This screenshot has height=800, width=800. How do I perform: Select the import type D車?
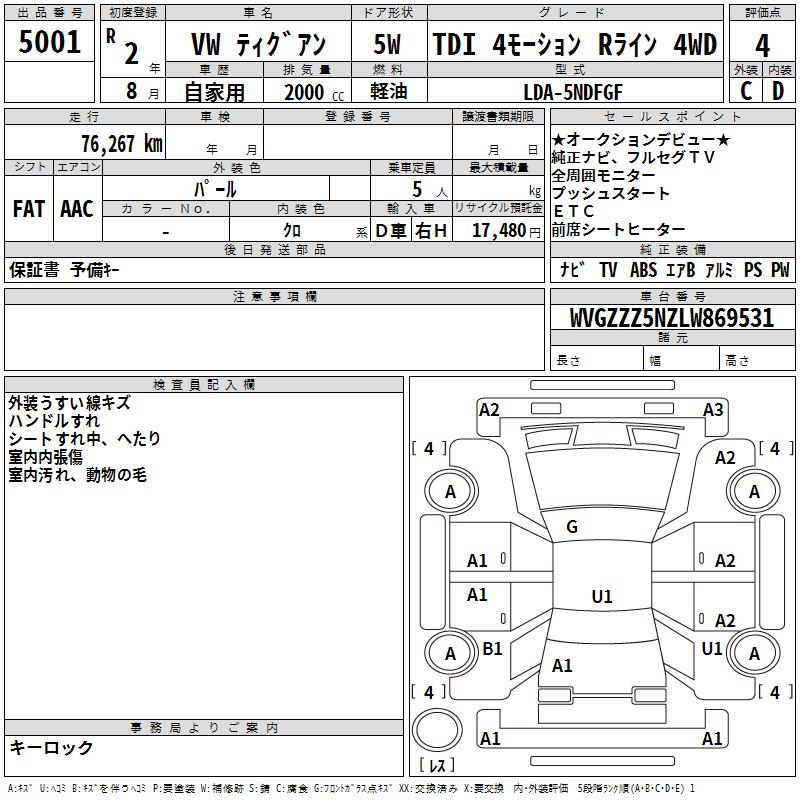coord(391,231)
